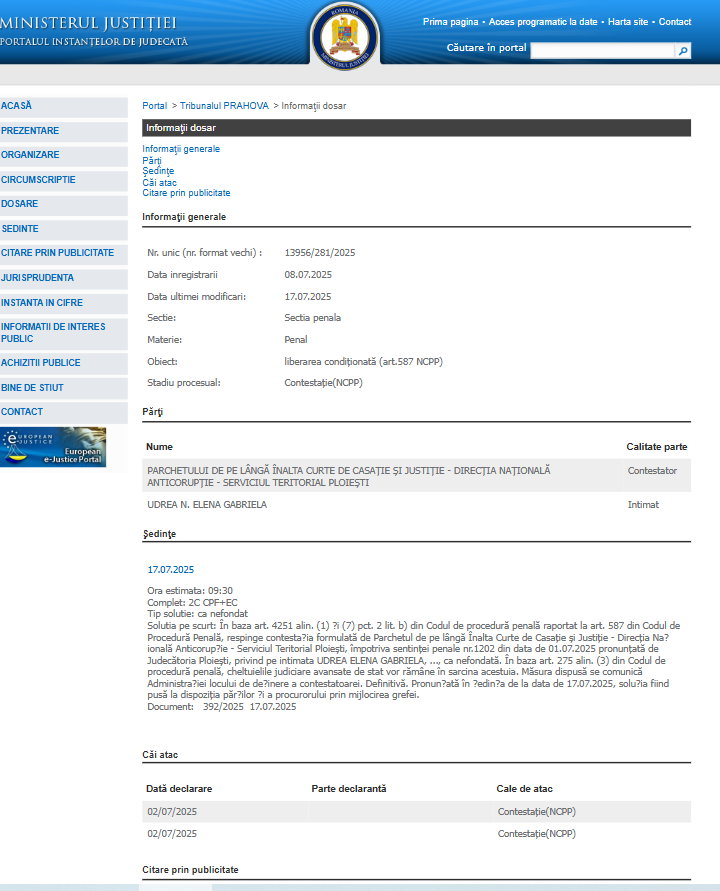Open the European e-Justice Portal banner
Screen dimensions: 720x891
[53, 447]
